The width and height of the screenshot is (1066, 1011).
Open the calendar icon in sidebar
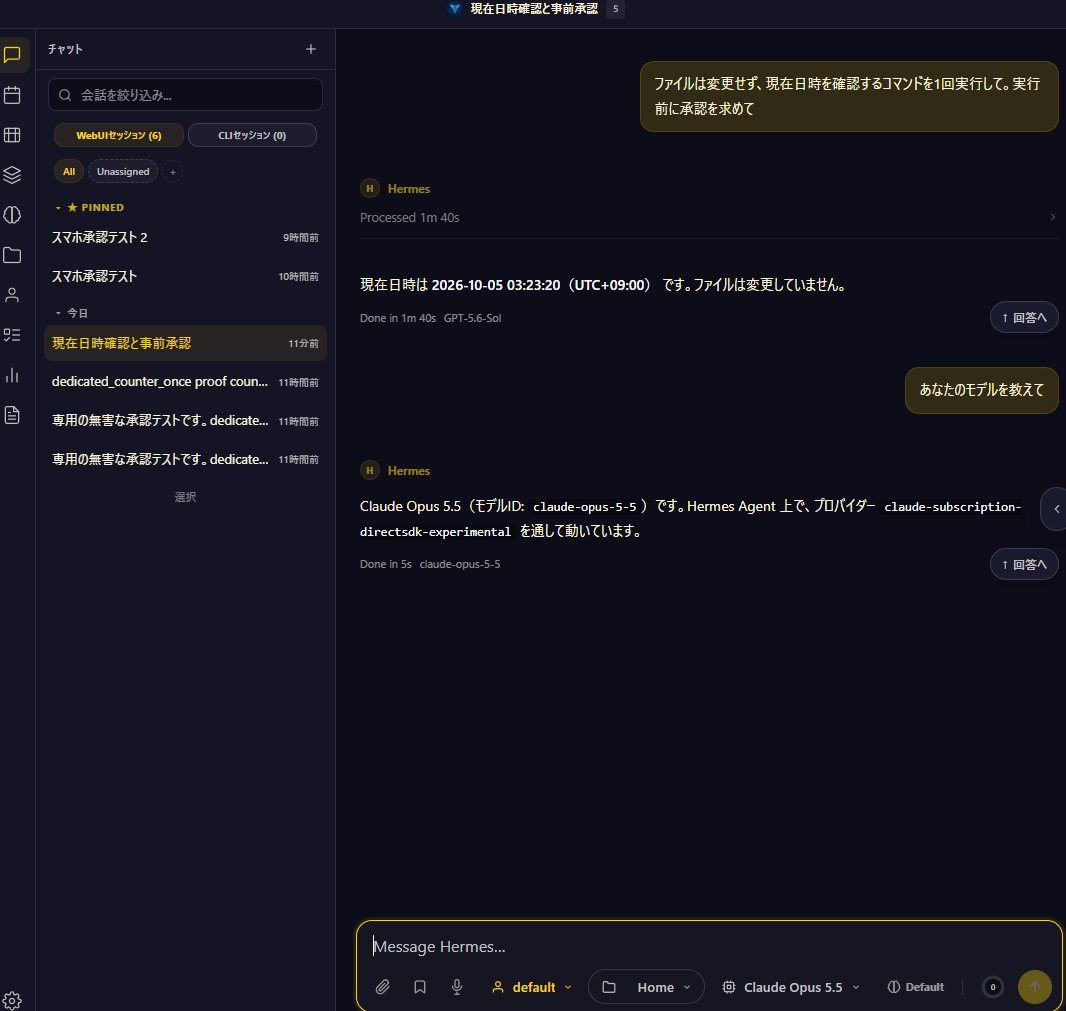click(x=12, y=95)
